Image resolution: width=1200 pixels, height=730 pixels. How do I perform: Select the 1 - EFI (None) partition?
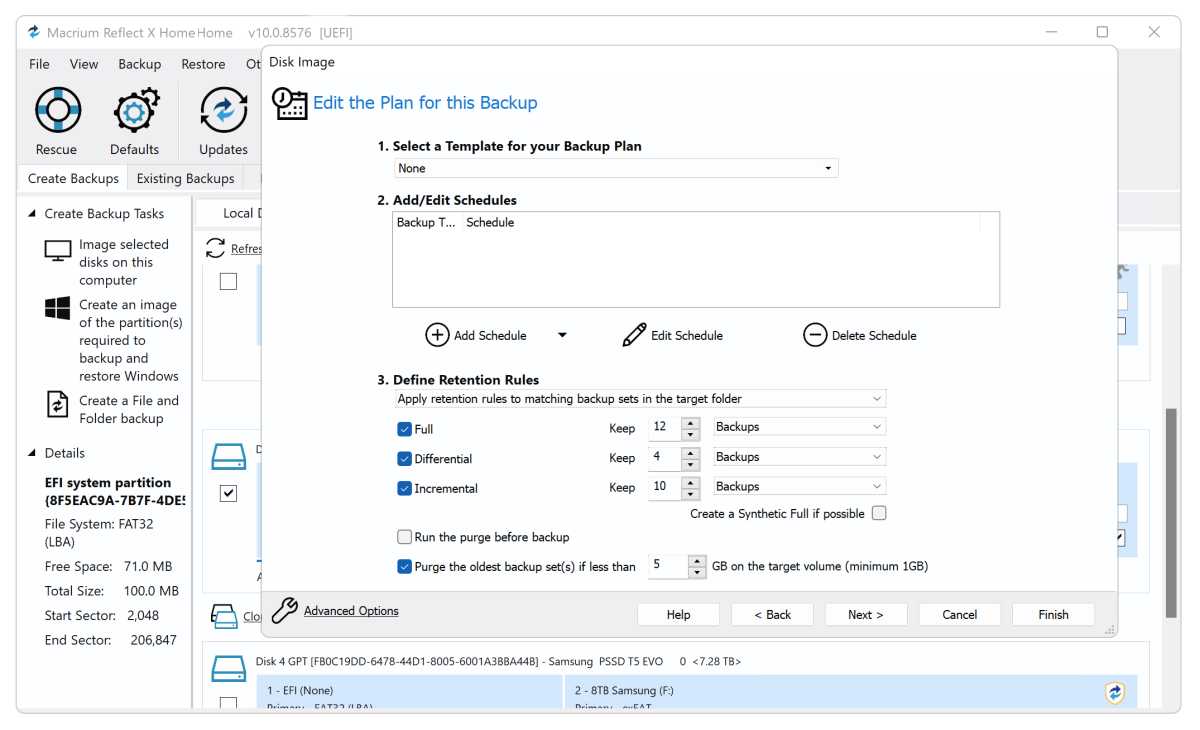coord(410,692)
